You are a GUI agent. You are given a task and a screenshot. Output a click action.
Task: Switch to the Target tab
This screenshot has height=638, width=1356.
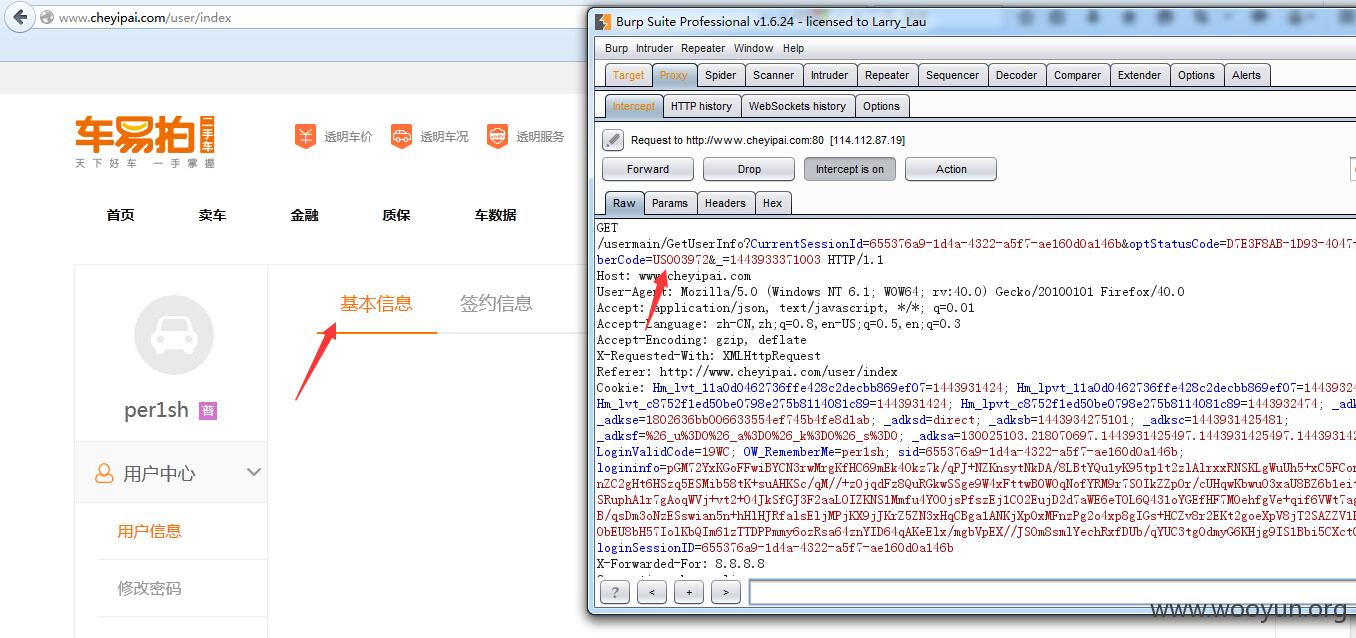628,75
